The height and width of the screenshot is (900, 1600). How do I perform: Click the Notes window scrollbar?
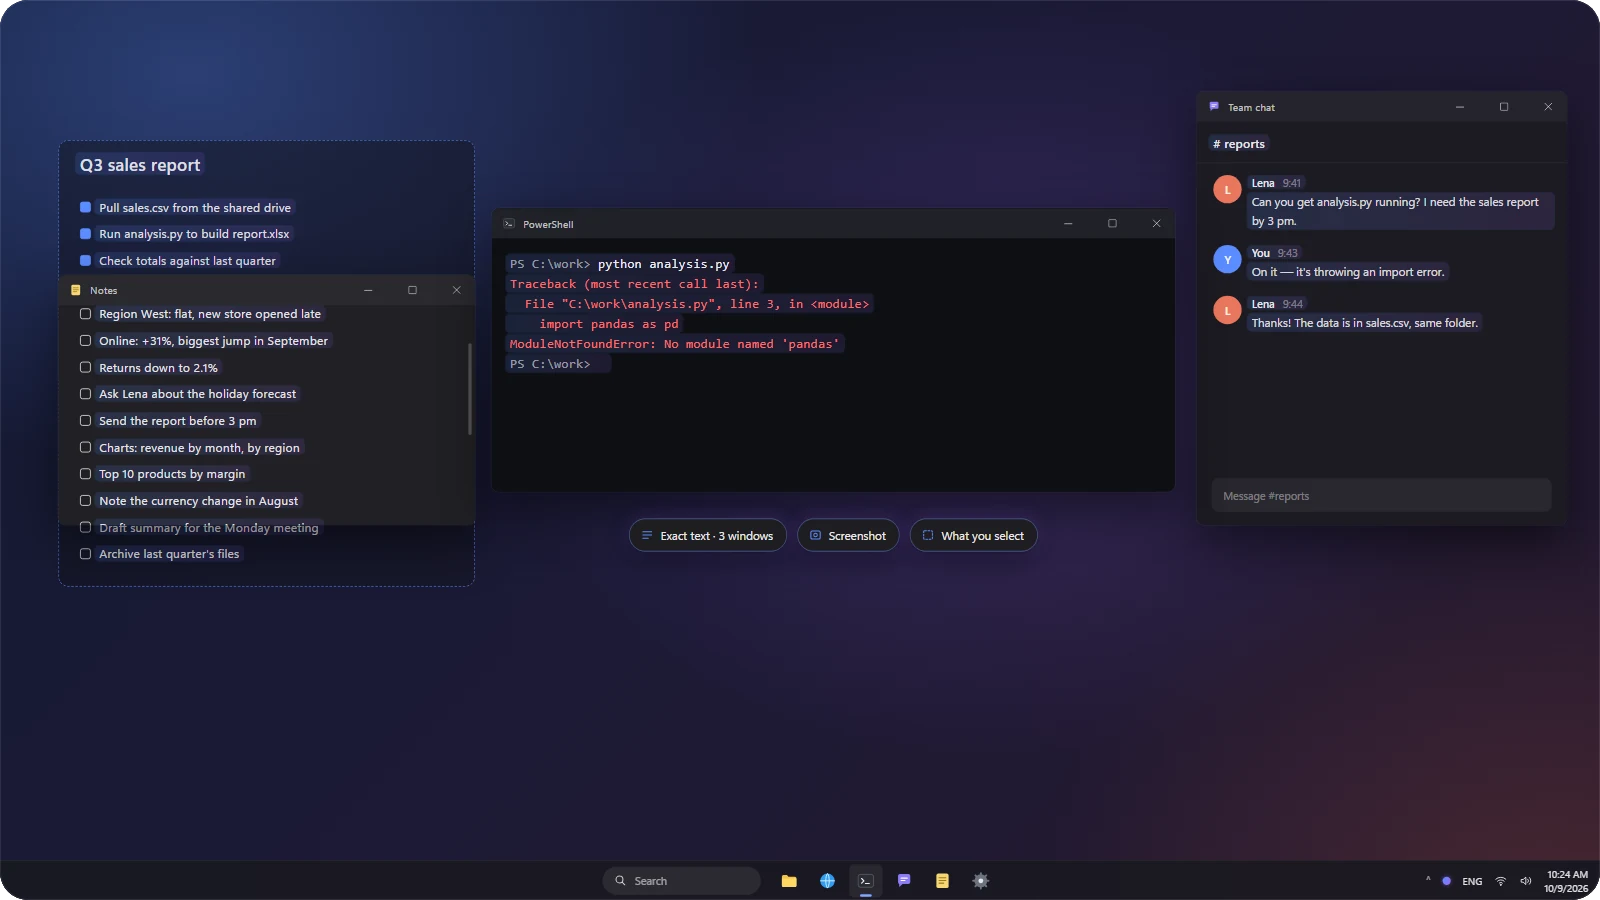(469, 389)
